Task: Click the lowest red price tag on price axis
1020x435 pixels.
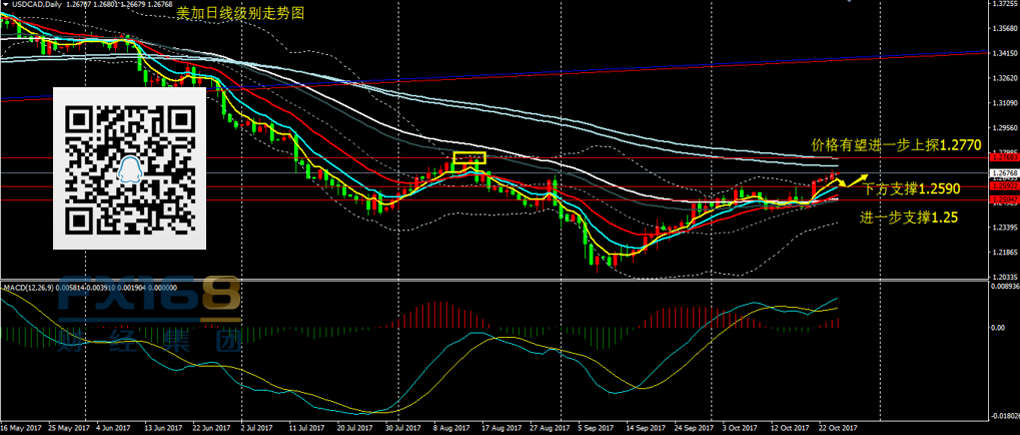Action: (x=1002, y=200)
